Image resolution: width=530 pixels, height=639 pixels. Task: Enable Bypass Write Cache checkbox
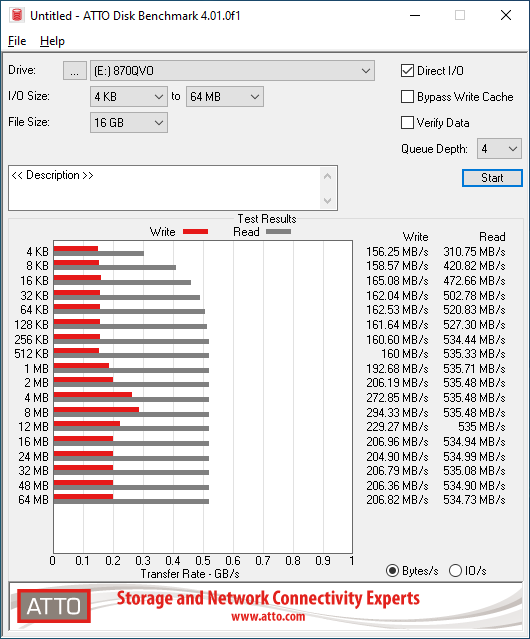(407, 97)
